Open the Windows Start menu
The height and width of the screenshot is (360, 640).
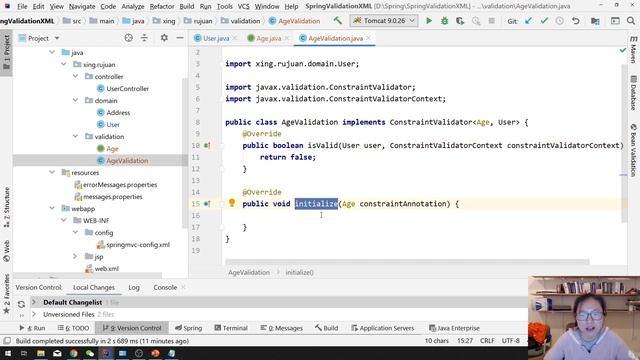(8, 353)
